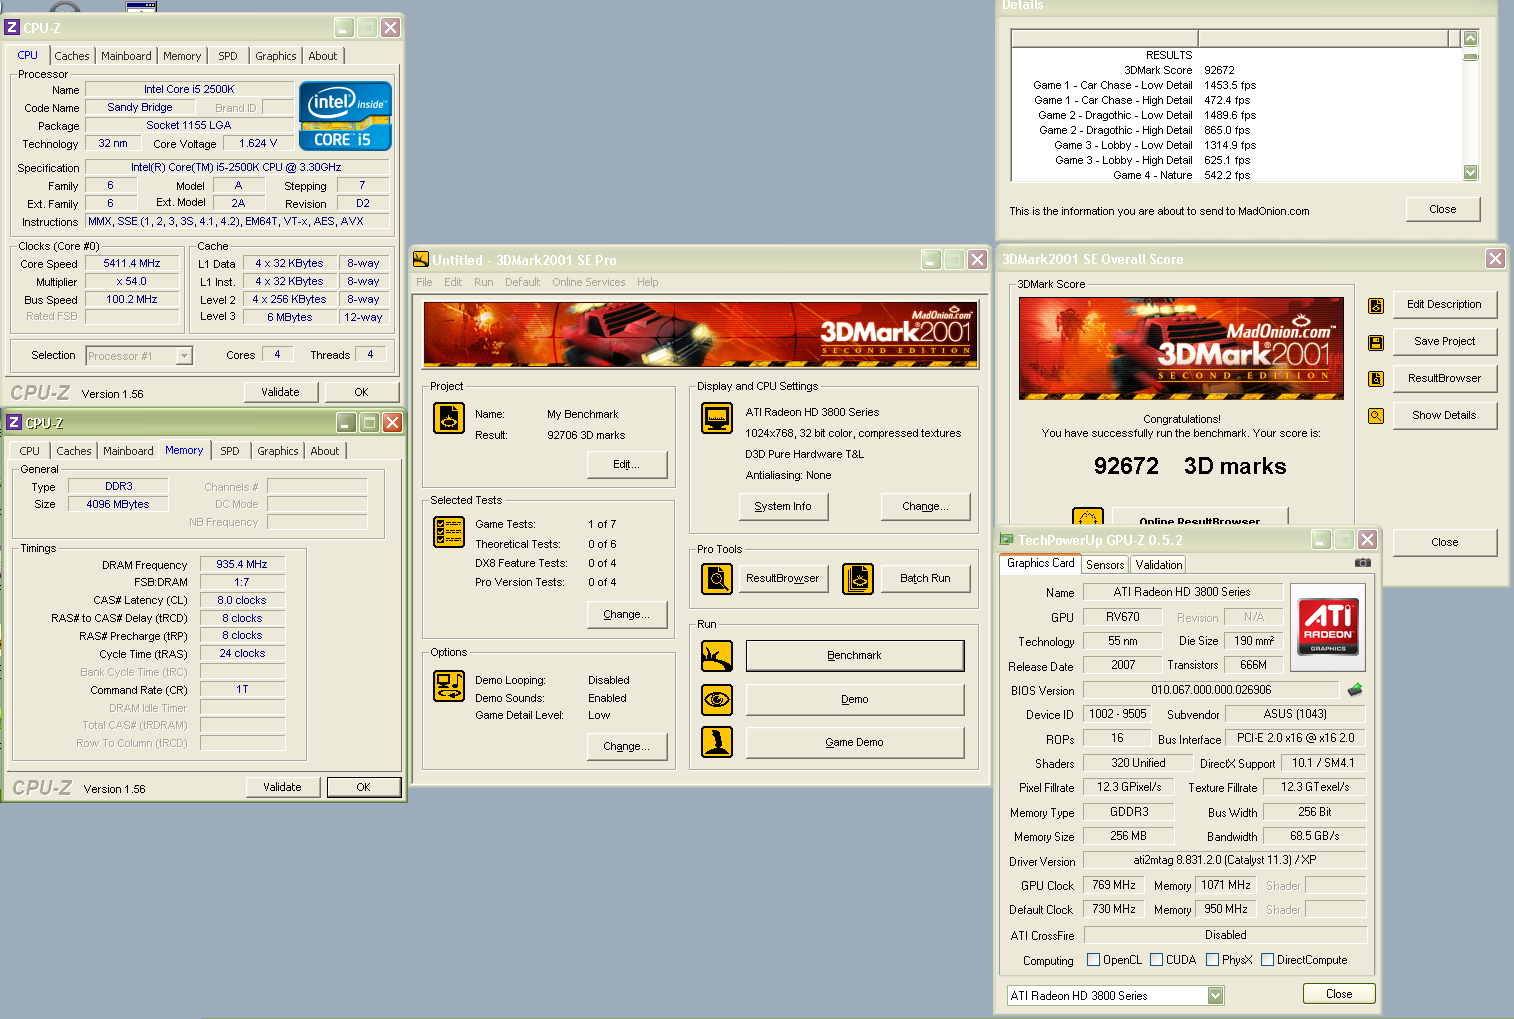
Task: Click the Save Project button
Action: point(1444,342)
